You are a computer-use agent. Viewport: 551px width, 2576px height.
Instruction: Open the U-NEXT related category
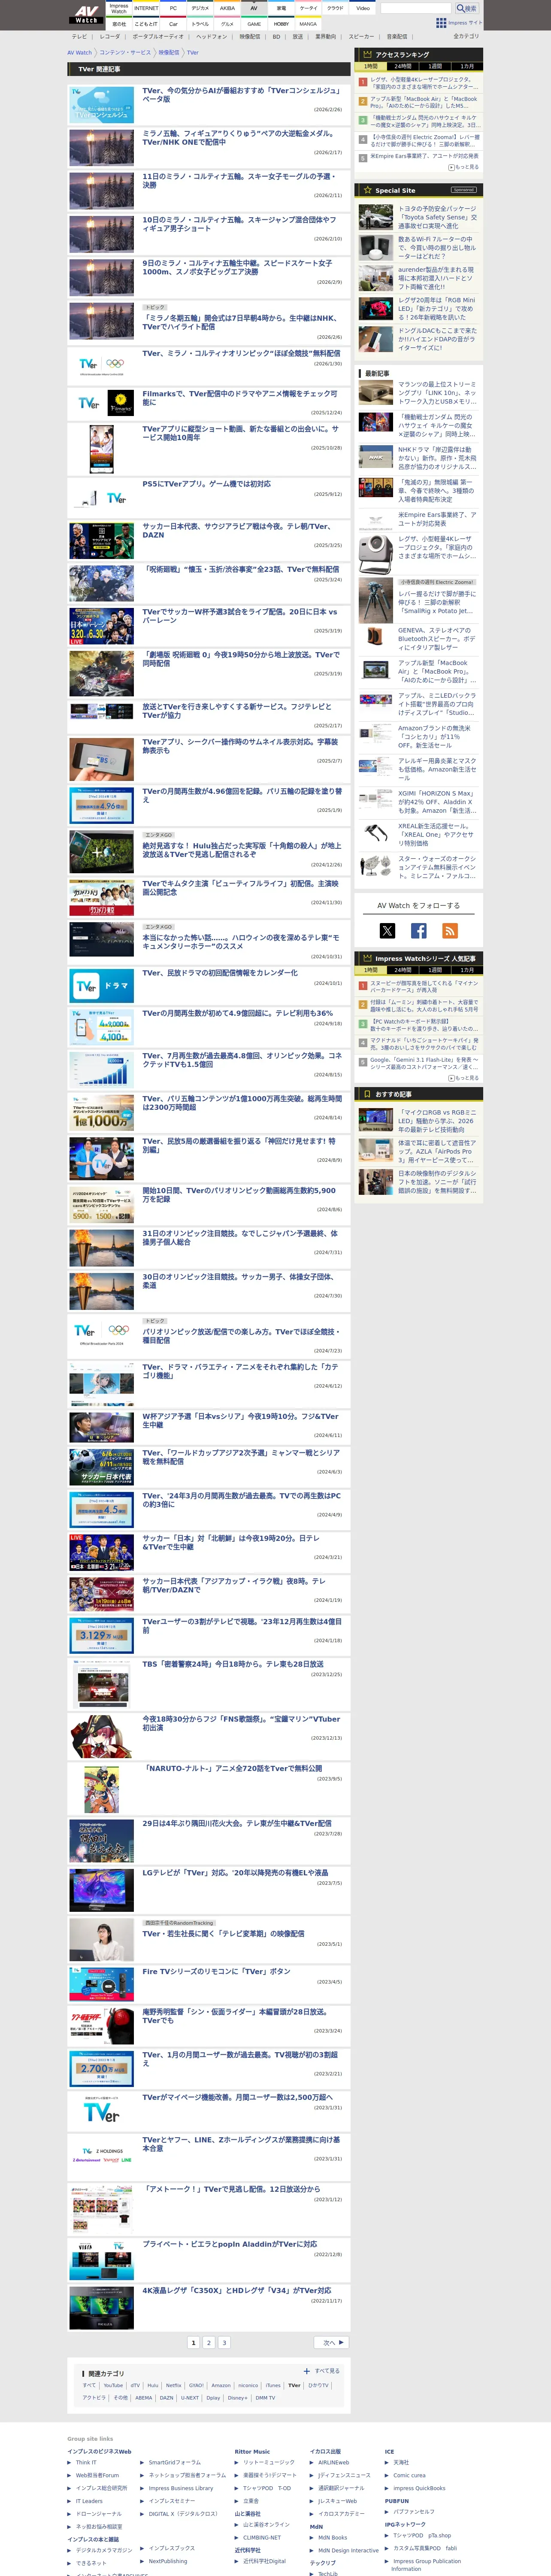click(x=190, y=2397)
